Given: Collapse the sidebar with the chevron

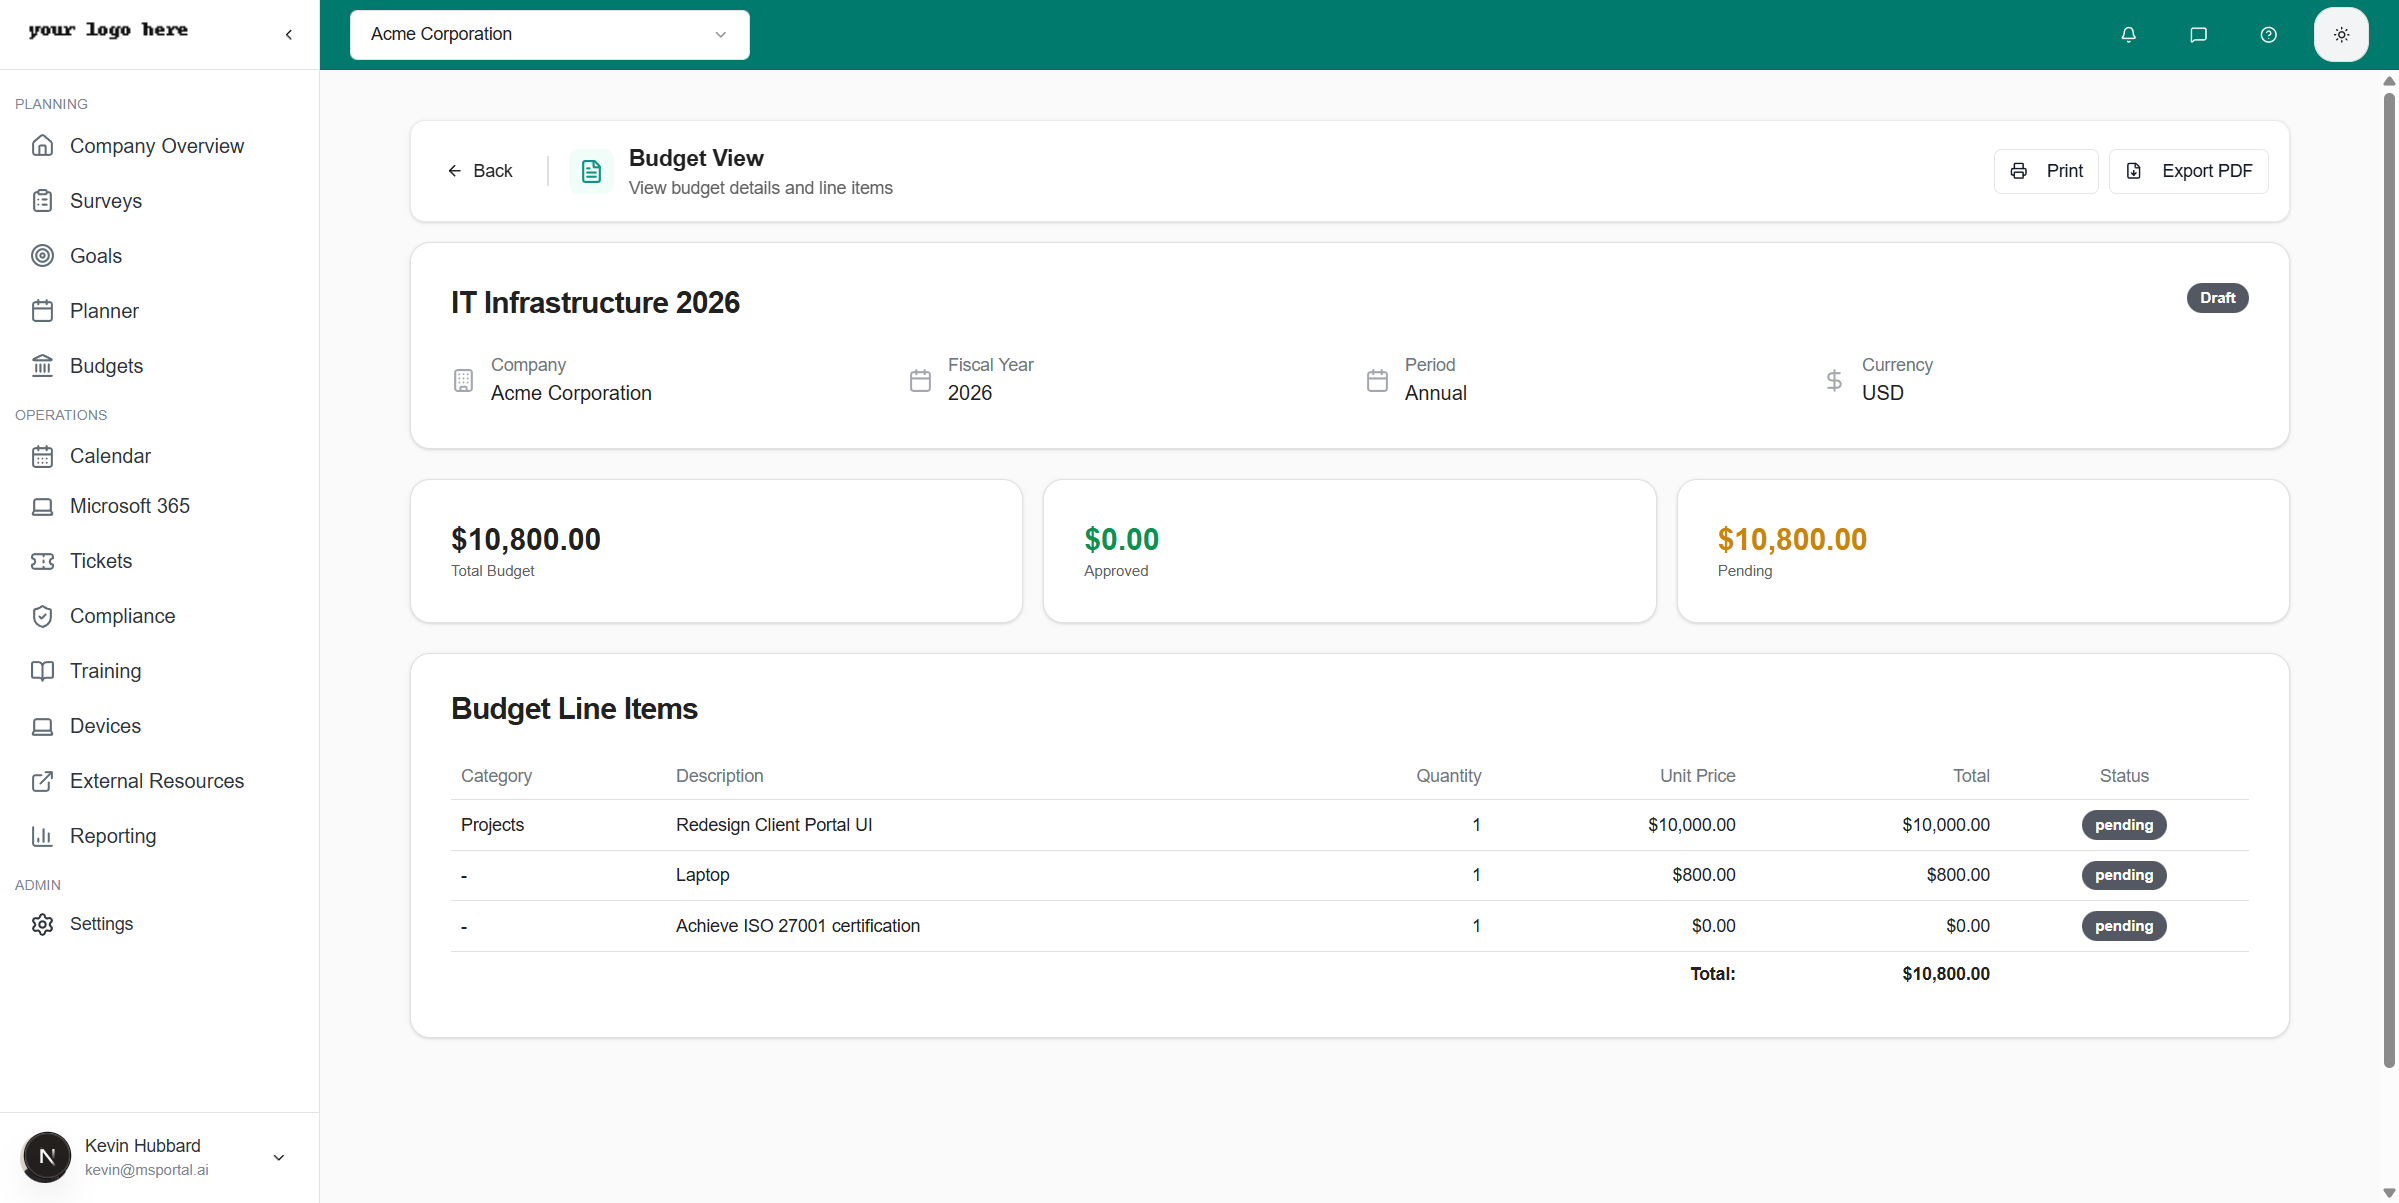Looking at the screenshot, I should point(289,35).
